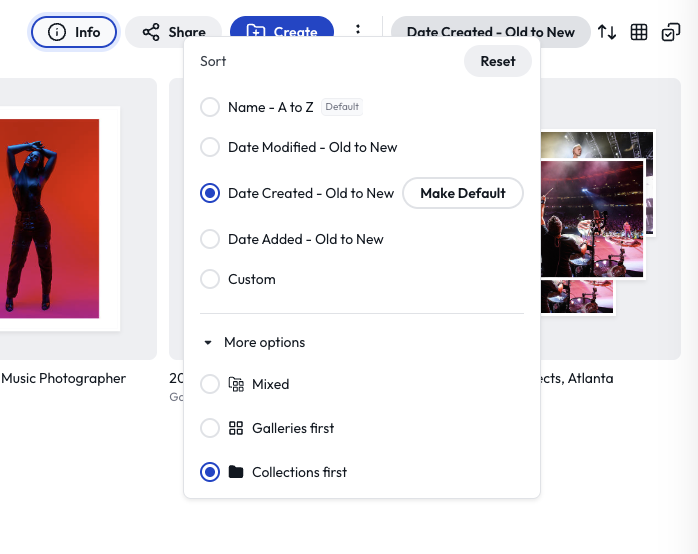Select the Mixed ordering radio
Image resolution: width=698 pixels, height=554 pixels.
point(210,384)
